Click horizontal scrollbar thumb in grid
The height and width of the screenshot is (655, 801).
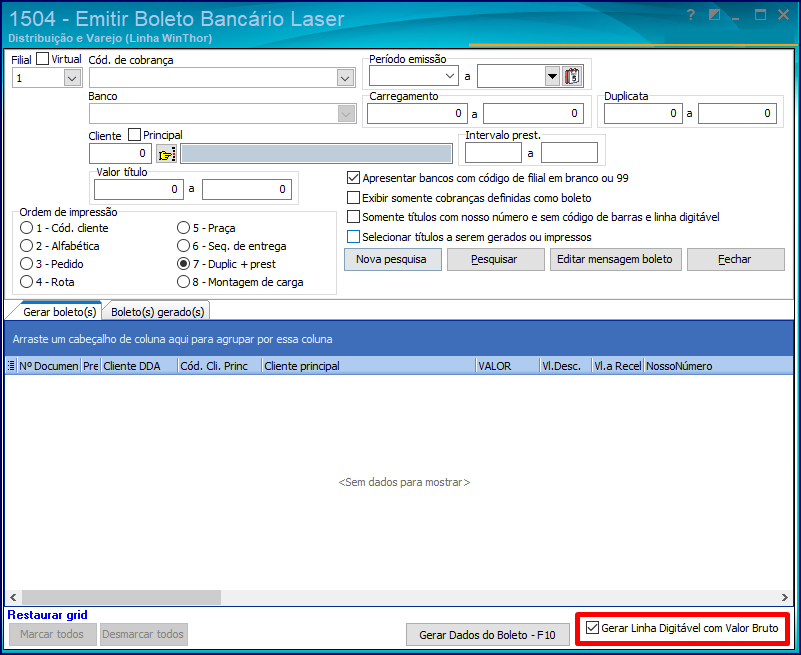pyautogui.click(x=122, y=597)
